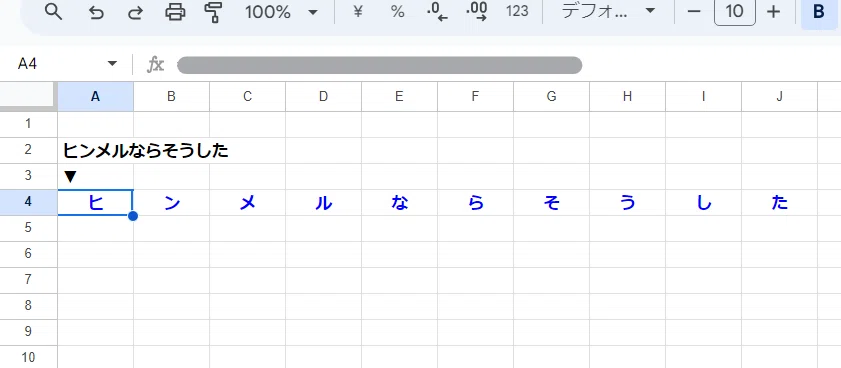The image size is (841, 368).
Task: Apply yen currency format
Action: [x=358, y=11]
